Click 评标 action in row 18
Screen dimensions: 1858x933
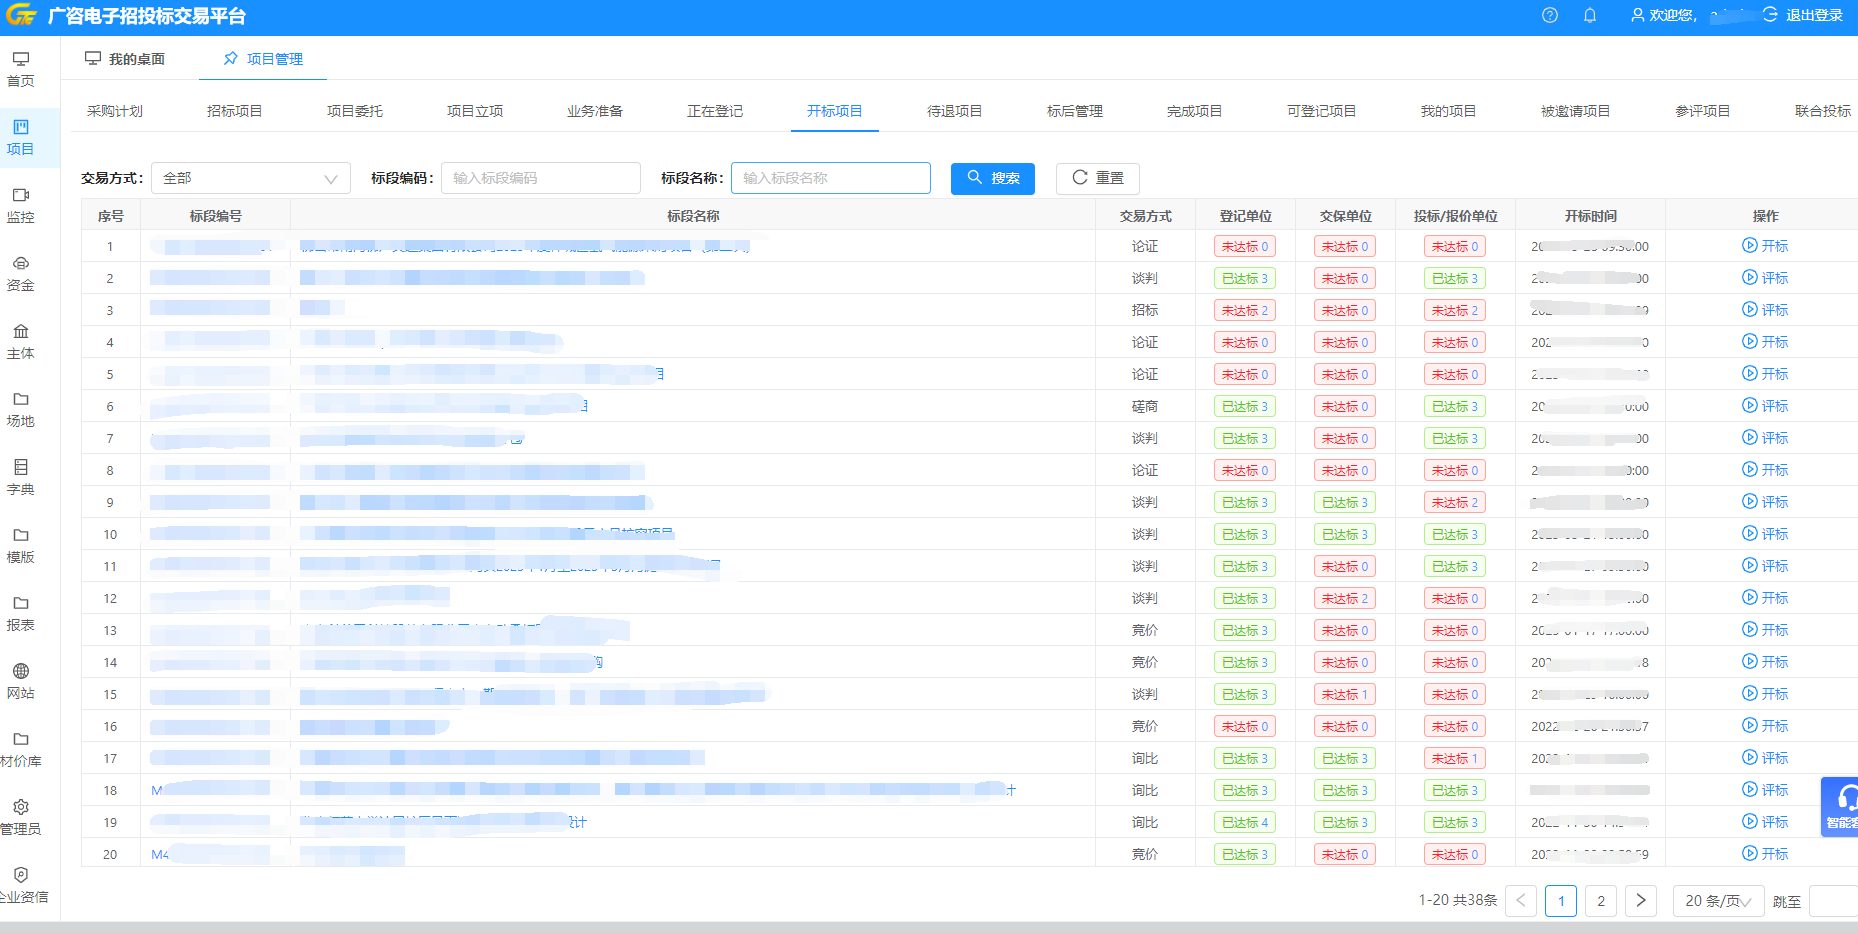[x=1765, y=790]
